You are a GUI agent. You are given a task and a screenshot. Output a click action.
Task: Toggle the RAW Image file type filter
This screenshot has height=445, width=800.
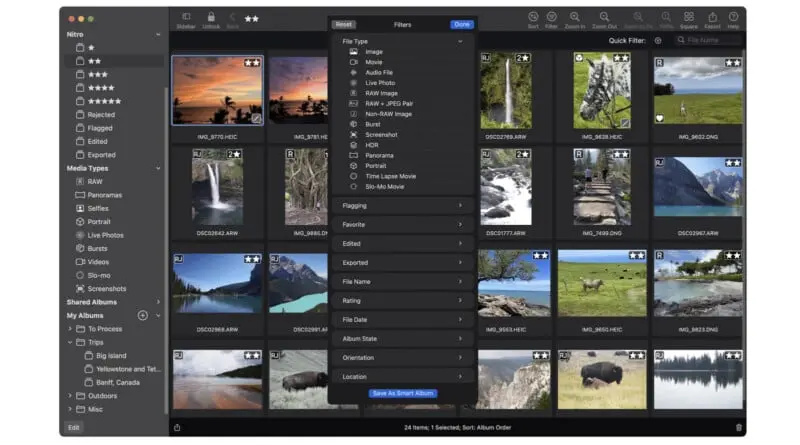(381, 93)
